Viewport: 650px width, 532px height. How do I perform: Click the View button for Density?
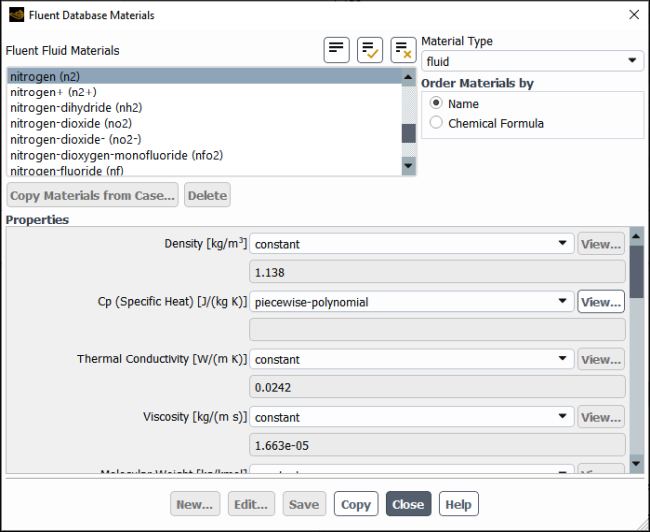tap(601, 243)
